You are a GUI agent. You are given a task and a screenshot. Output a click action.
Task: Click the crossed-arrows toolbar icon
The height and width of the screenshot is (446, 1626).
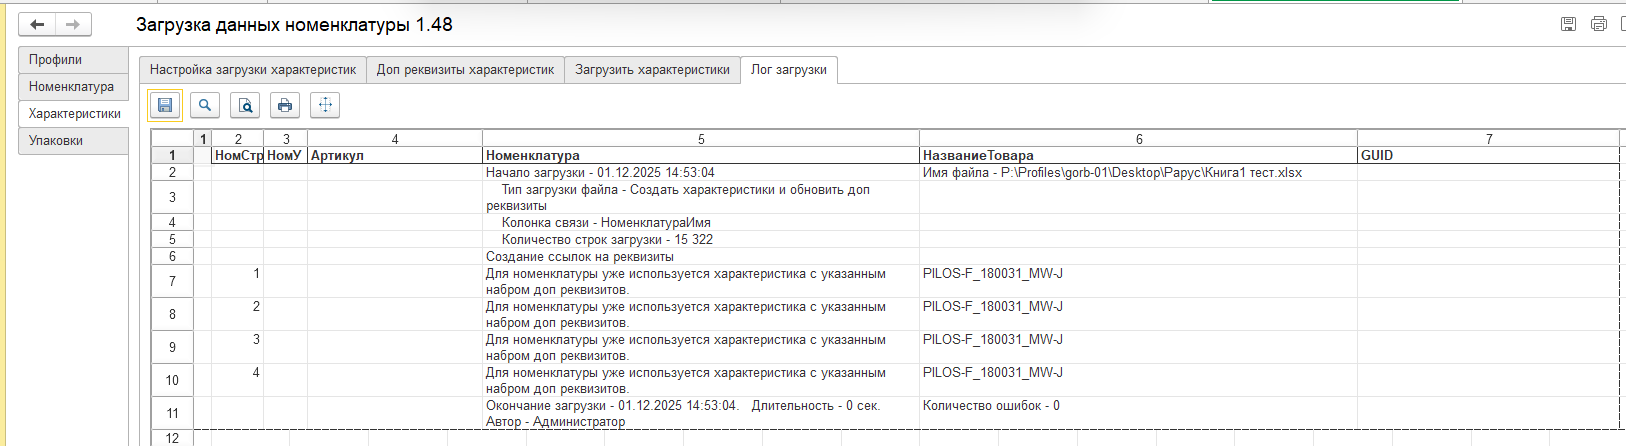325,105
